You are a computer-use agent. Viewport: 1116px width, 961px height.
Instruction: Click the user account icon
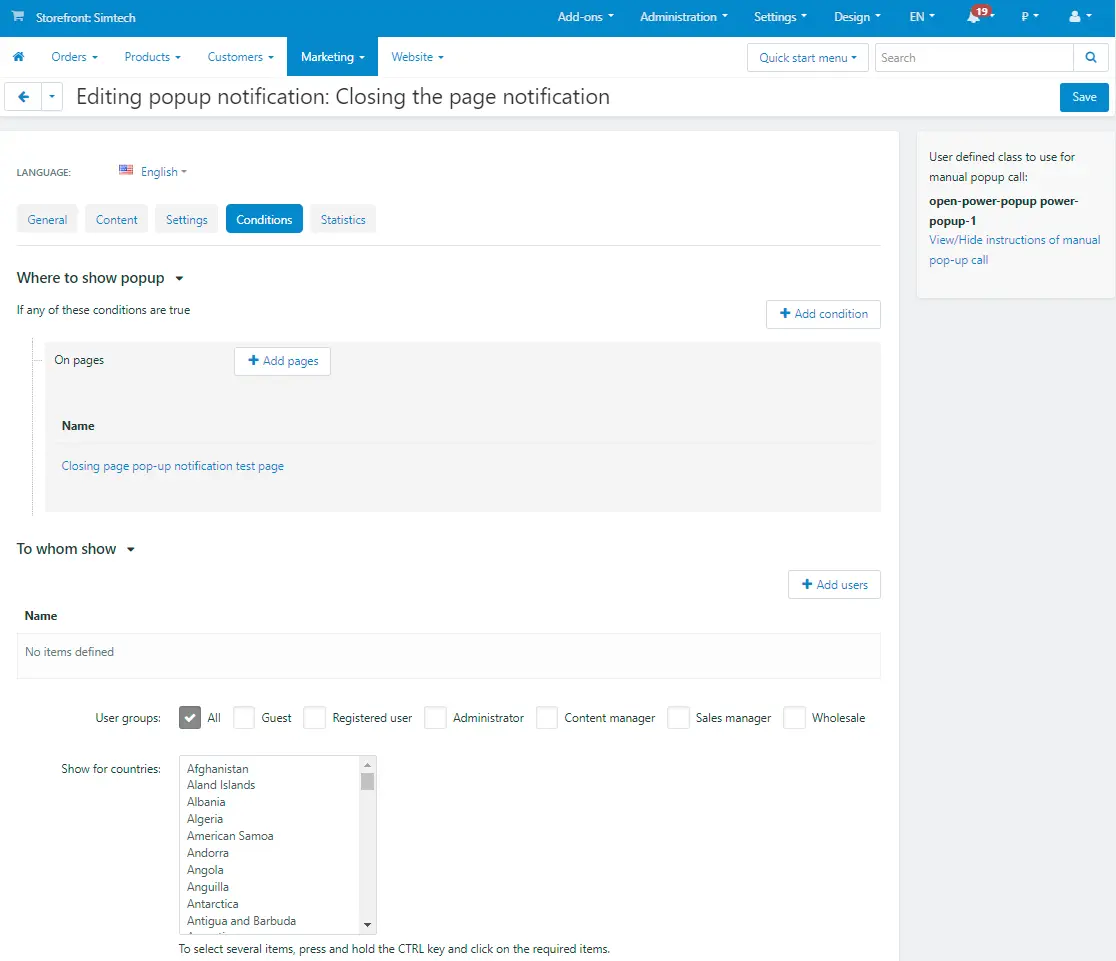(1075, 17)
